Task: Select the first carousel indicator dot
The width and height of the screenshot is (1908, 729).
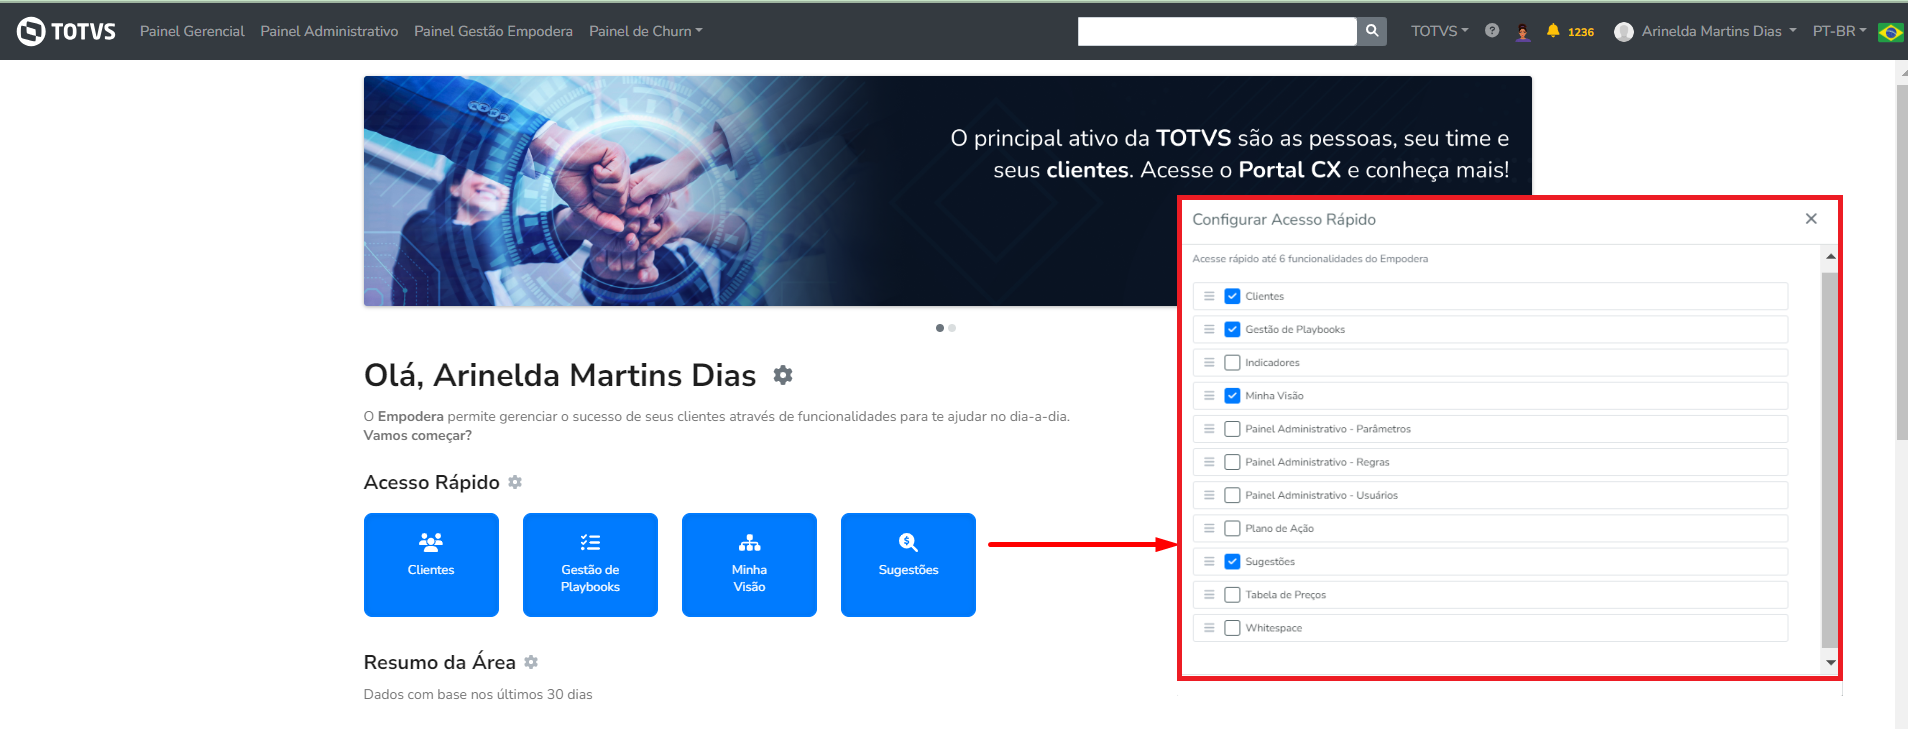Action: click(x=940, y=328)
